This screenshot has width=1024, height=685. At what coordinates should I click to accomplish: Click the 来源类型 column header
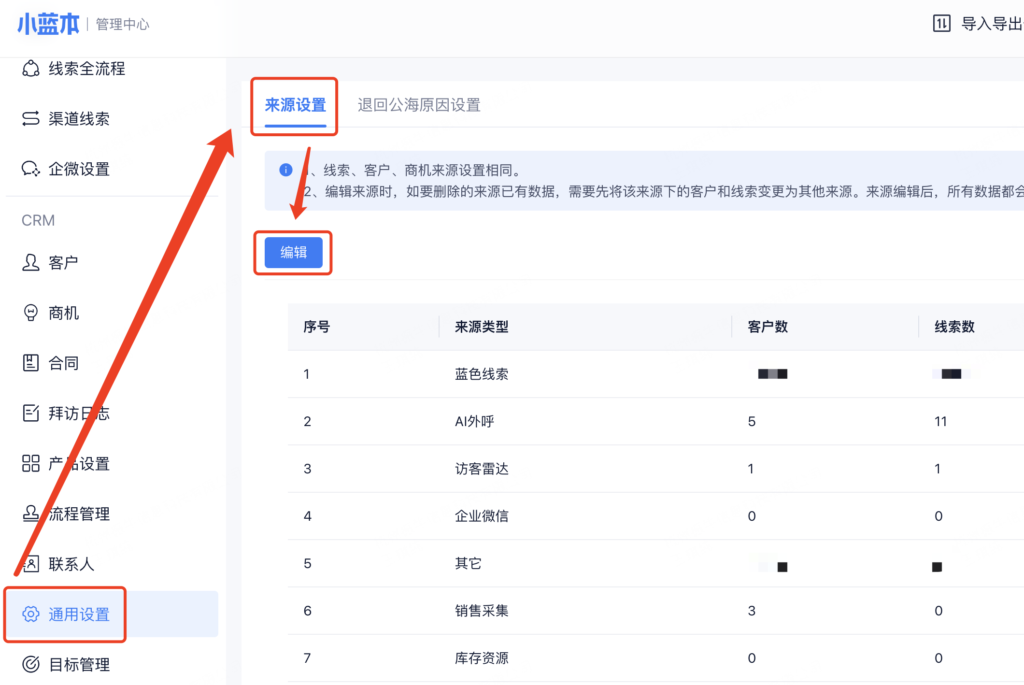[x=481, y=327]
